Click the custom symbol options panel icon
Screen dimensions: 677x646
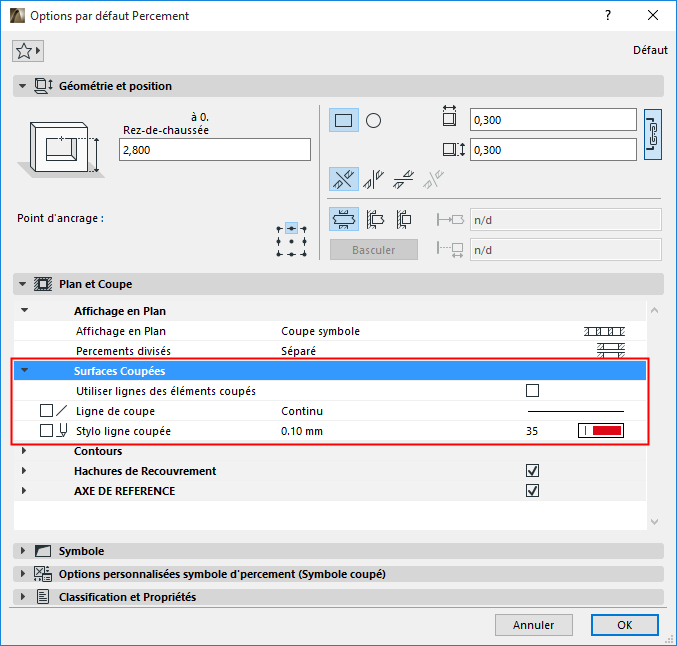coord(43,574)
